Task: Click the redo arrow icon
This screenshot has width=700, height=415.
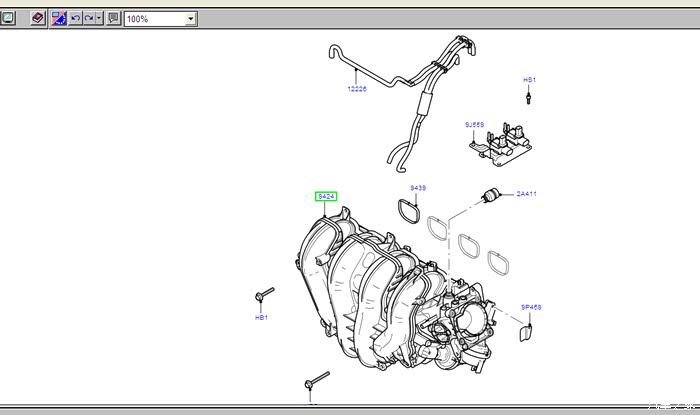Action: click(89, 18)
